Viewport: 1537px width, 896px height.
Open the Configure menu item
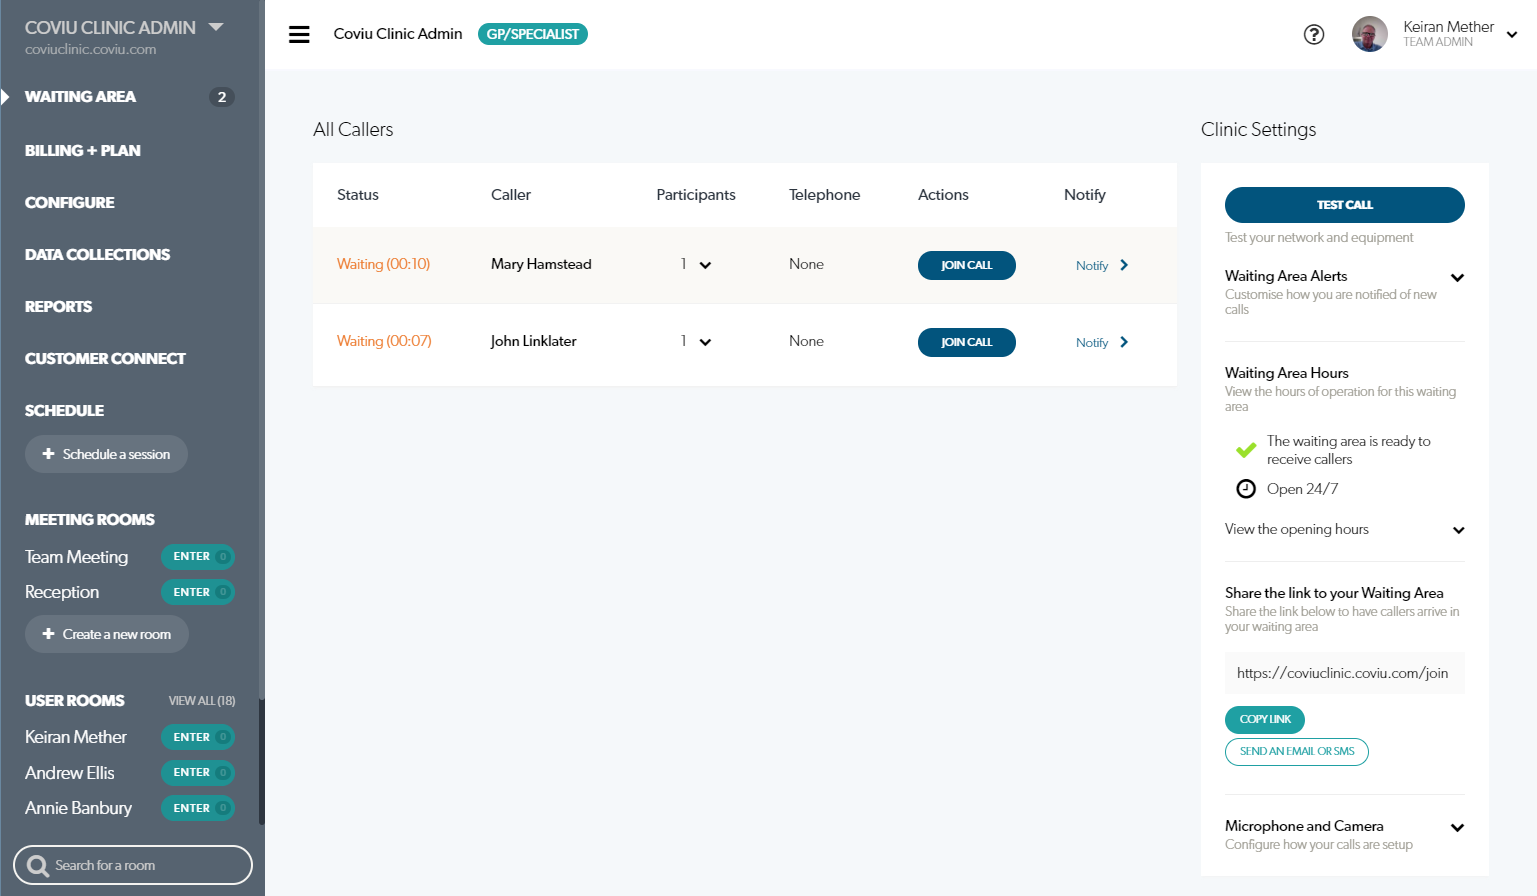[70, 202]
